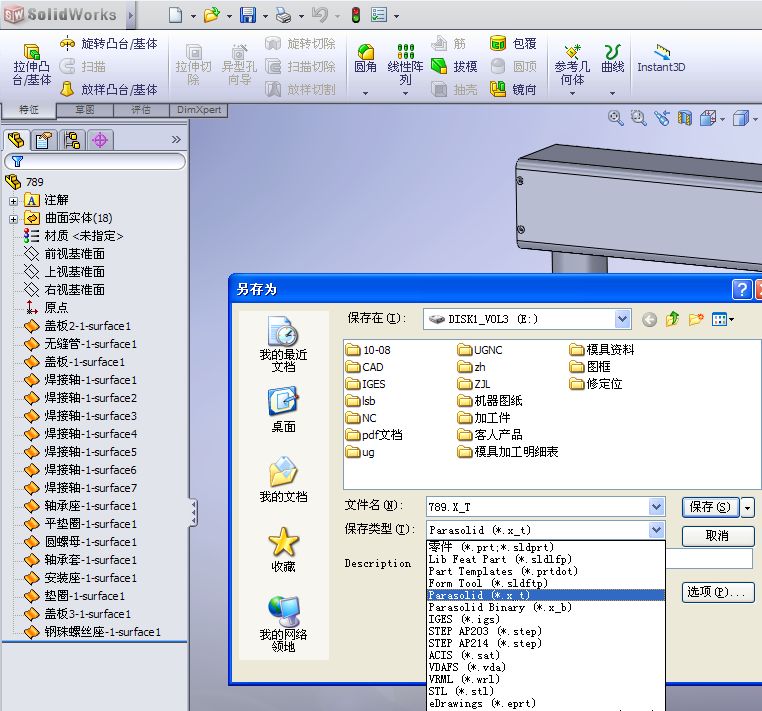Open the ConfigurationManager tab
762x711 pixels.
click(72, 140)
